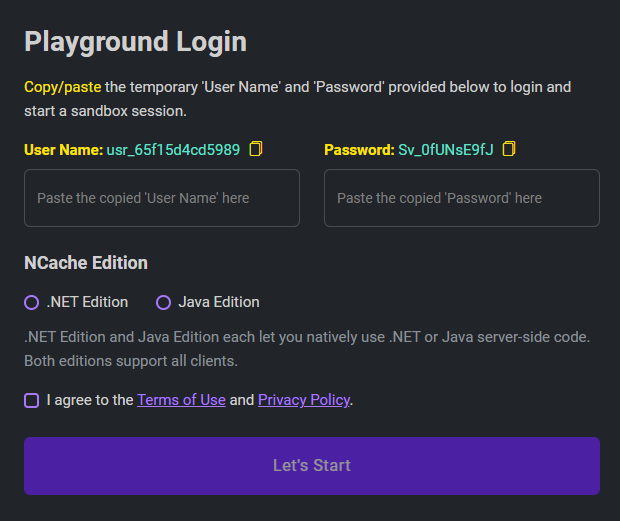620x521 pixels.
Task: Click the "Both editions support all clients." text
Action: [131, 361]
